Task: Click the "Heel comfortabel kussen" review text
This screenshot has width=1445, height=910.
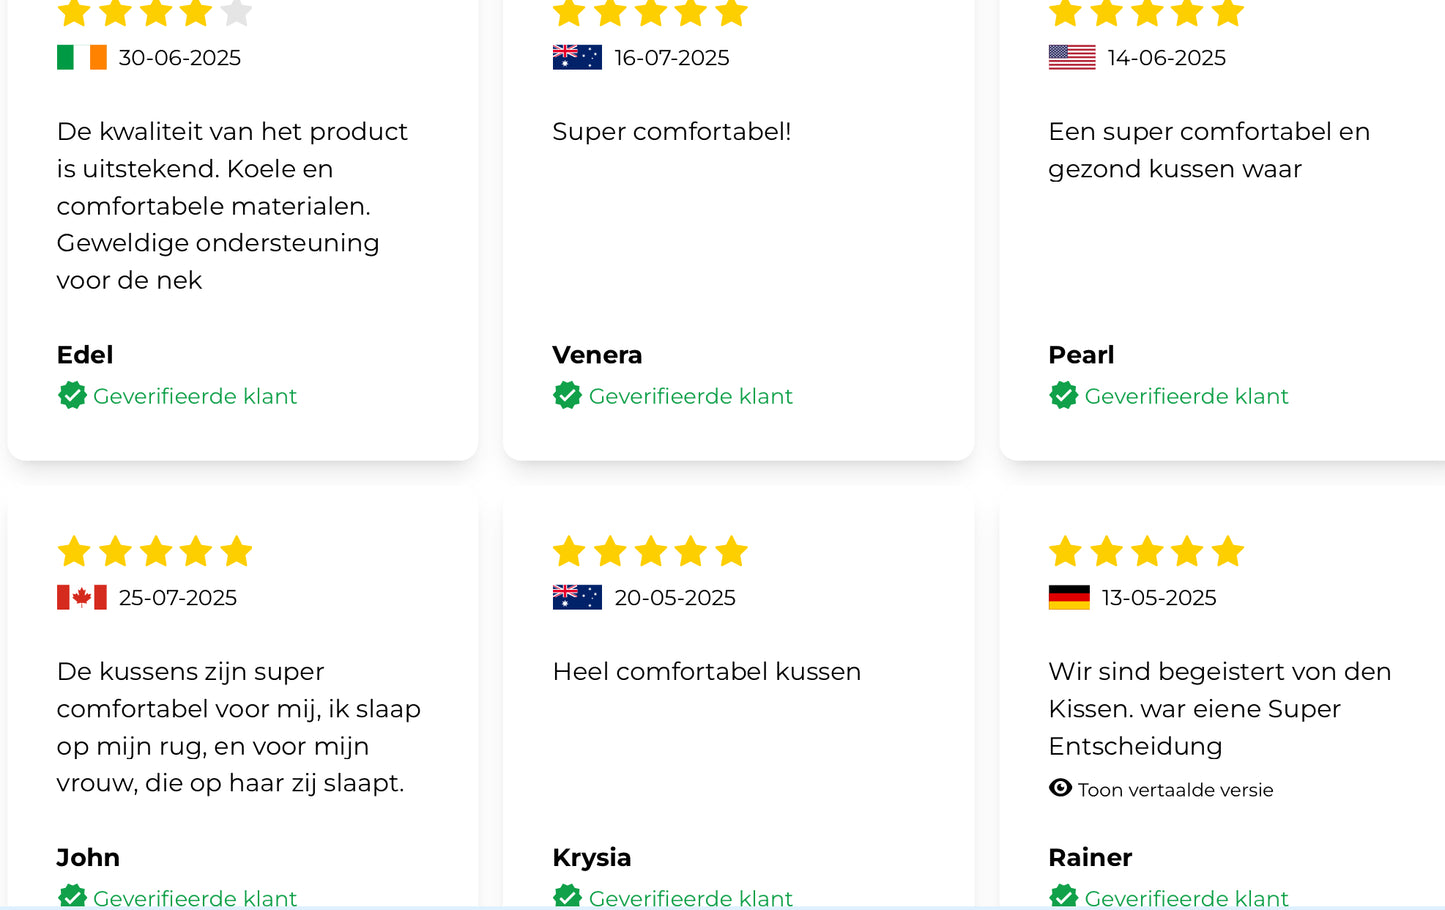Action: point(706,672)
